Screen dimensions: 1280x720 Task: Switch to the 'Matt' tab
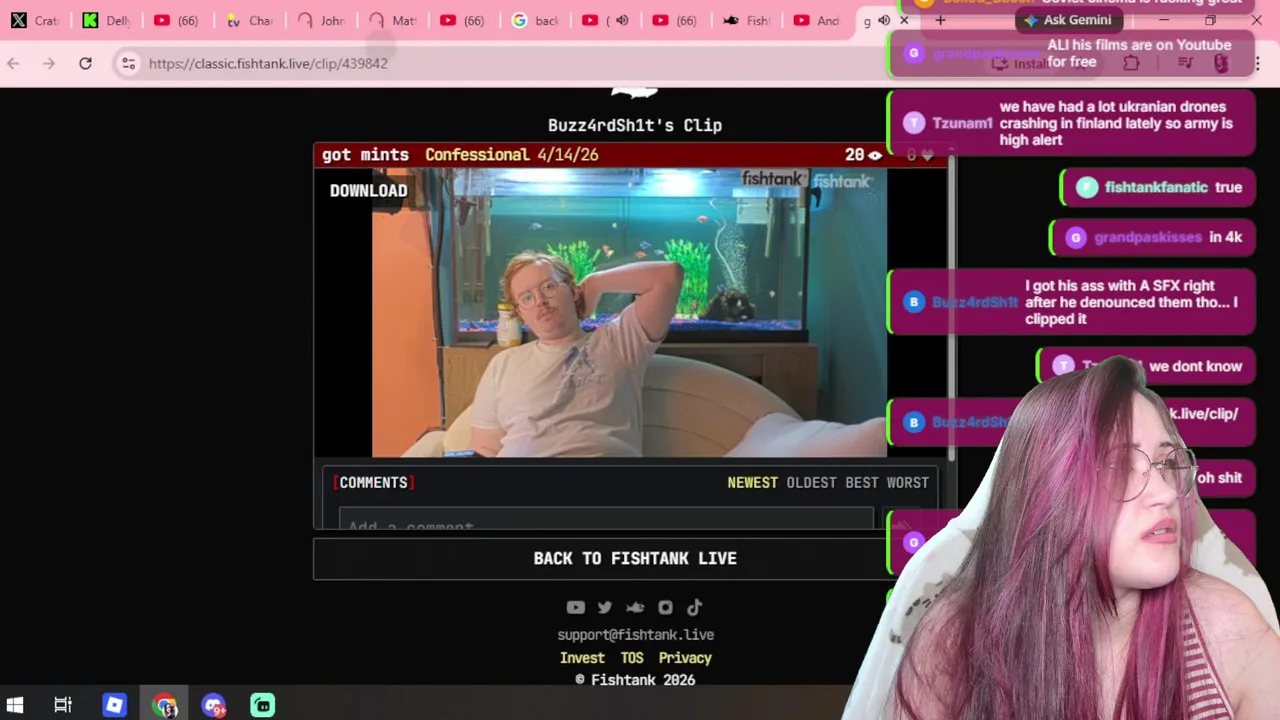click(393, 20)
